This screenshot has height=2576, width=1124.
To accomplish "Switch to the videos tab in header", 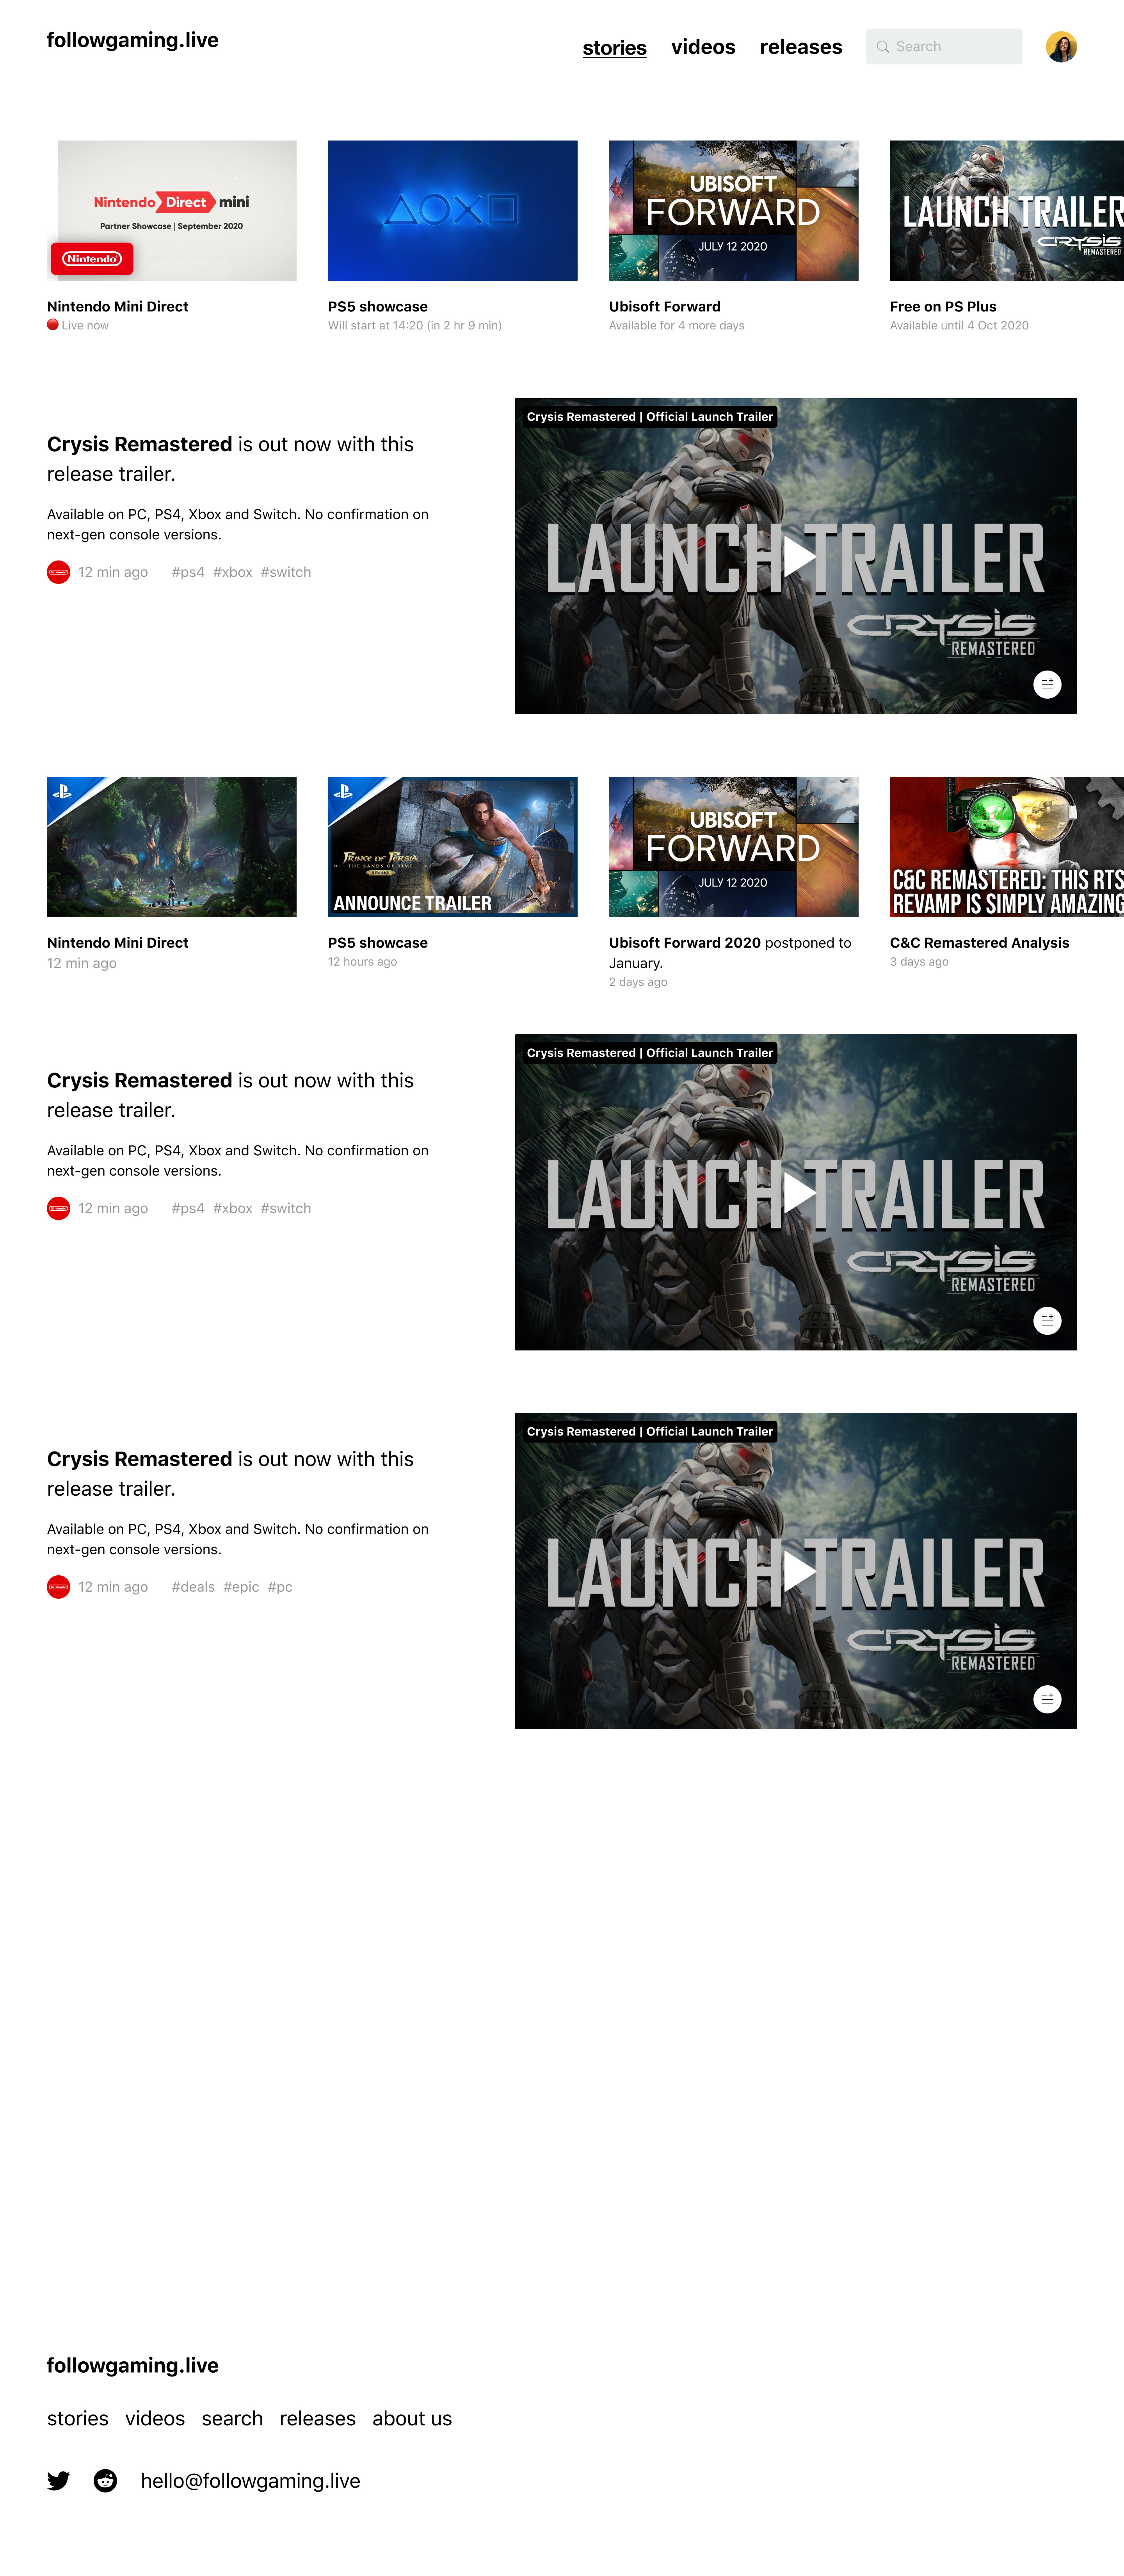I will (703, 47).
